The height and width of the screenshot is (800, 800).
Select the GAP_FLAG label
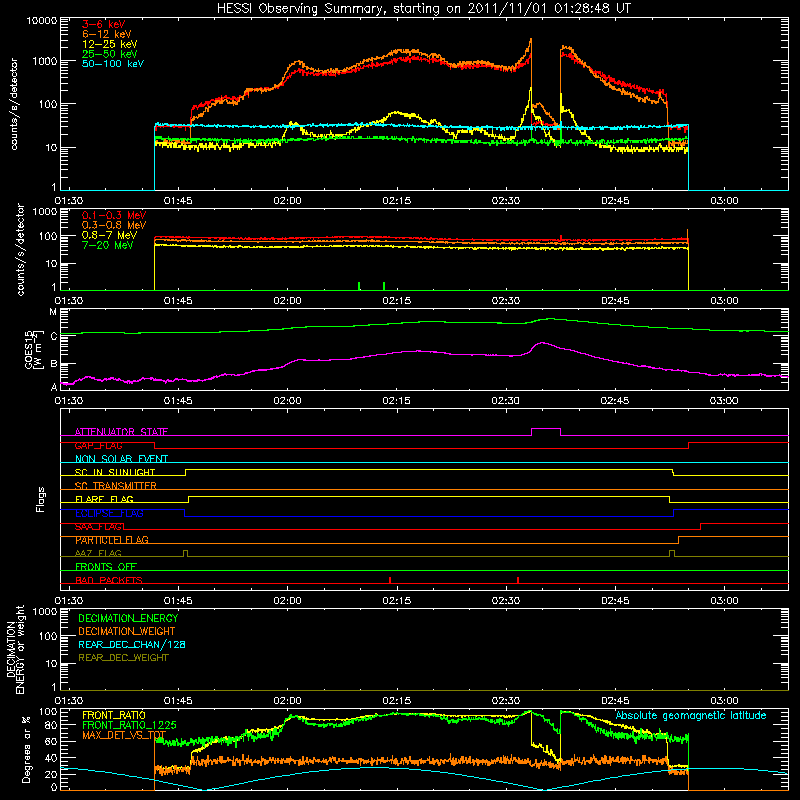(x=98, y=445)
